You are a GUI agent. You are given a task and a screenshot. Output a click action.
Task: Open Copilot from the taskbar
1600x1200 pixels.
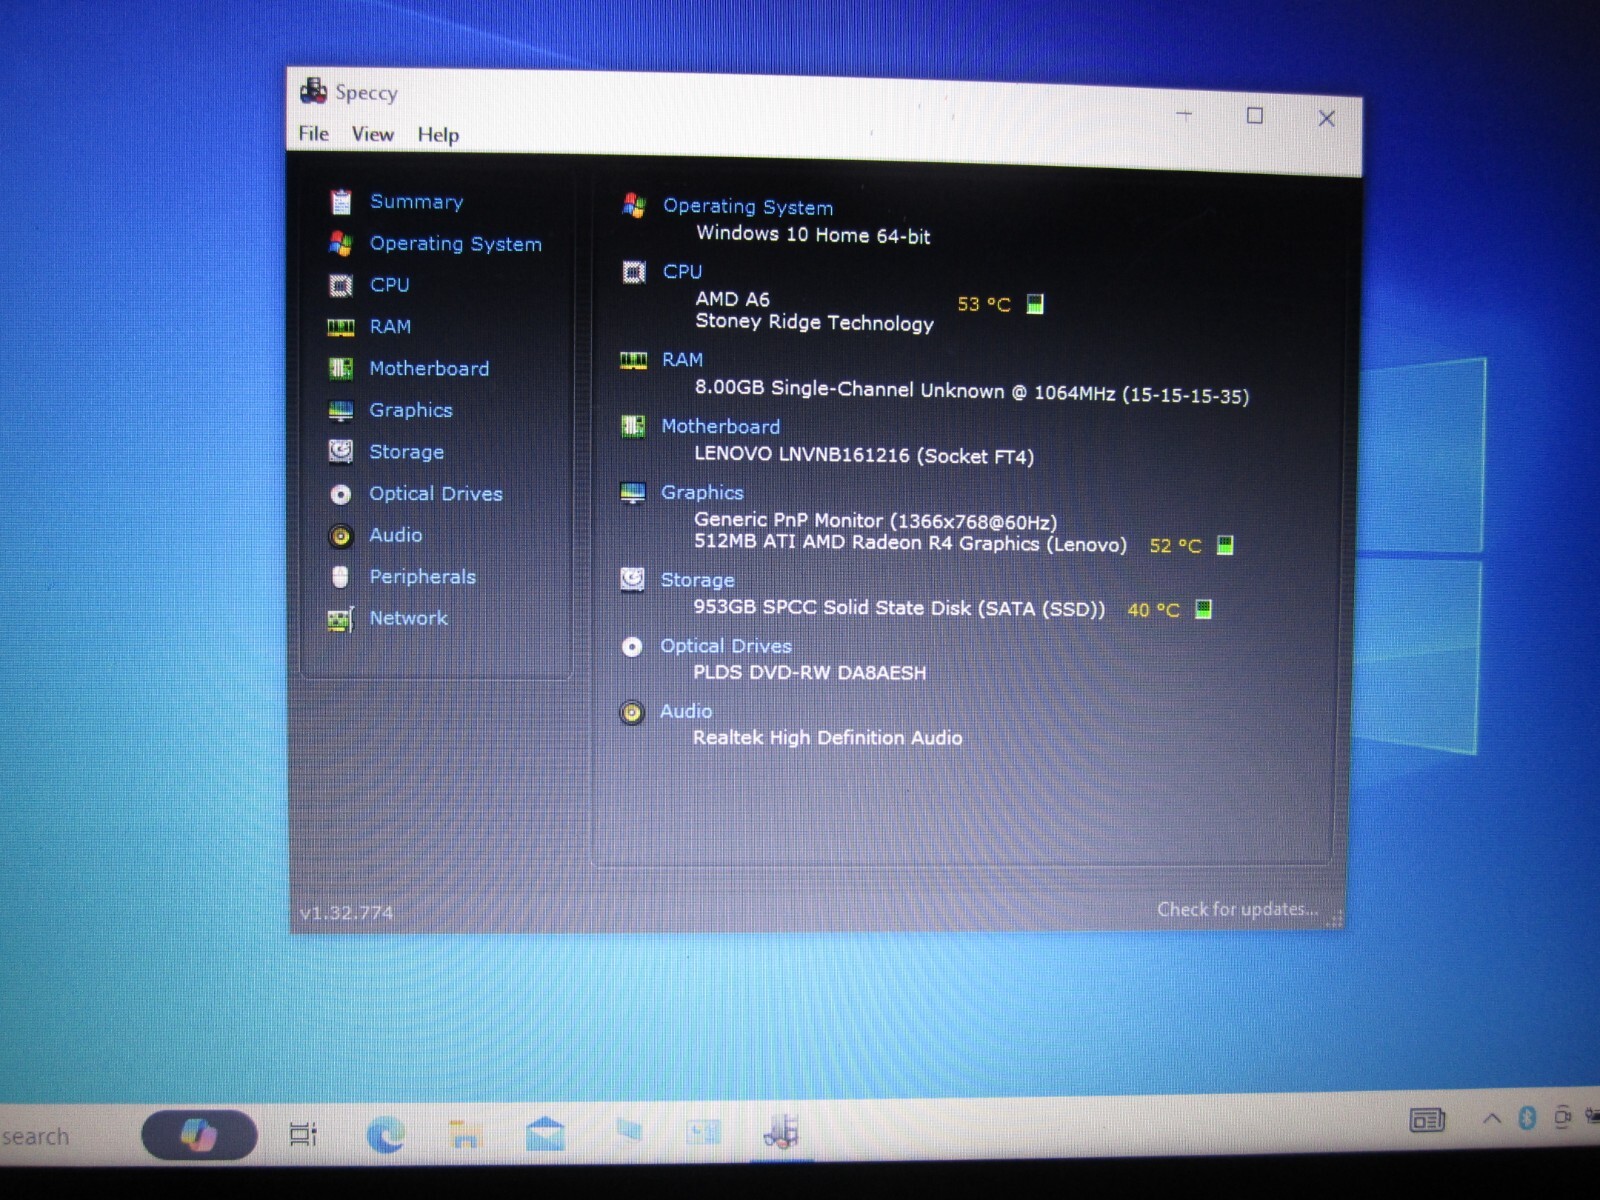point(198,1135)
